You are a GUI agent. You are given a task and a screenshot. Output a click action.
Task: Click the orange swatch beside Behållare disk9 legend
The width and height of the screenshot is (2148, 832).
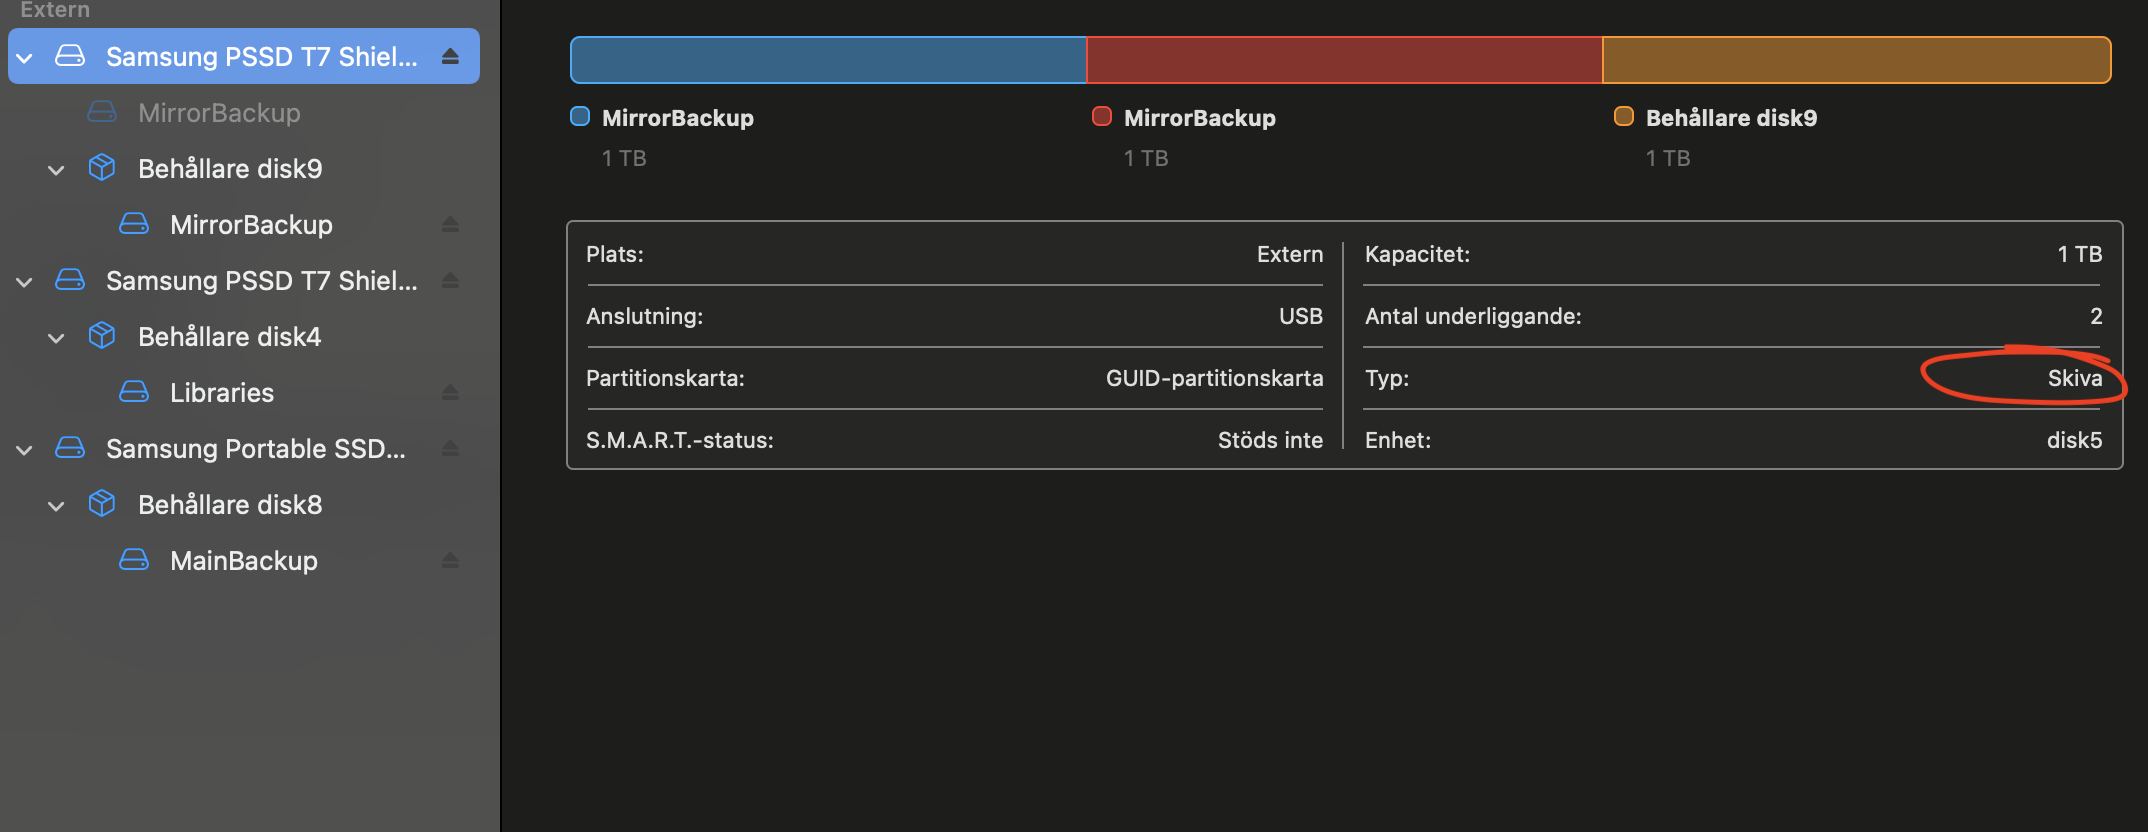(x=1624, y=117)
